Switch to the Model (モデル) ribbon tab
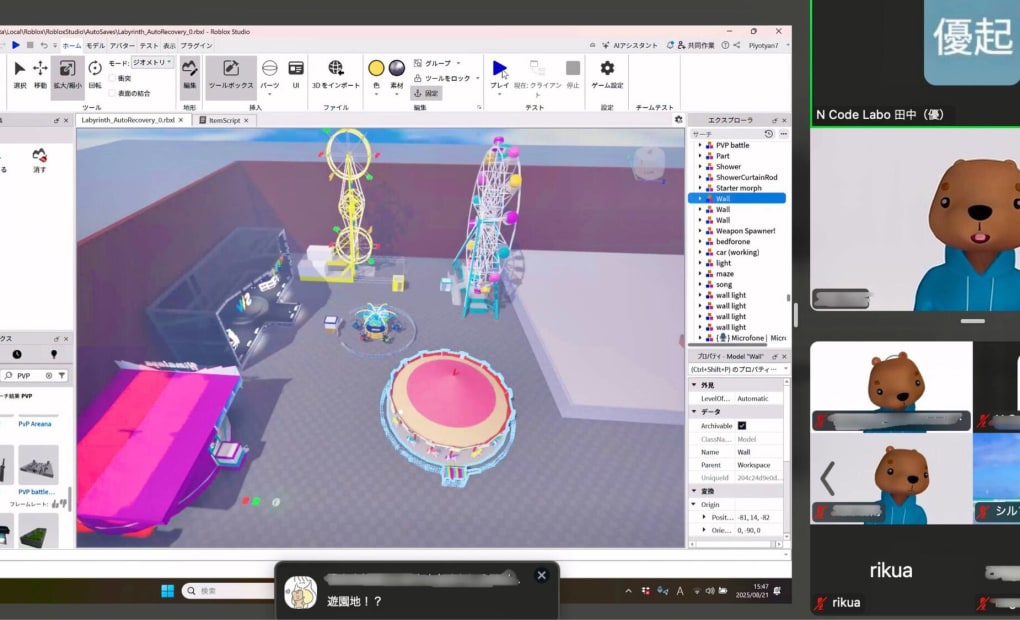The height and width of the screenshot is (620, 1020). [x=95, y=46]
